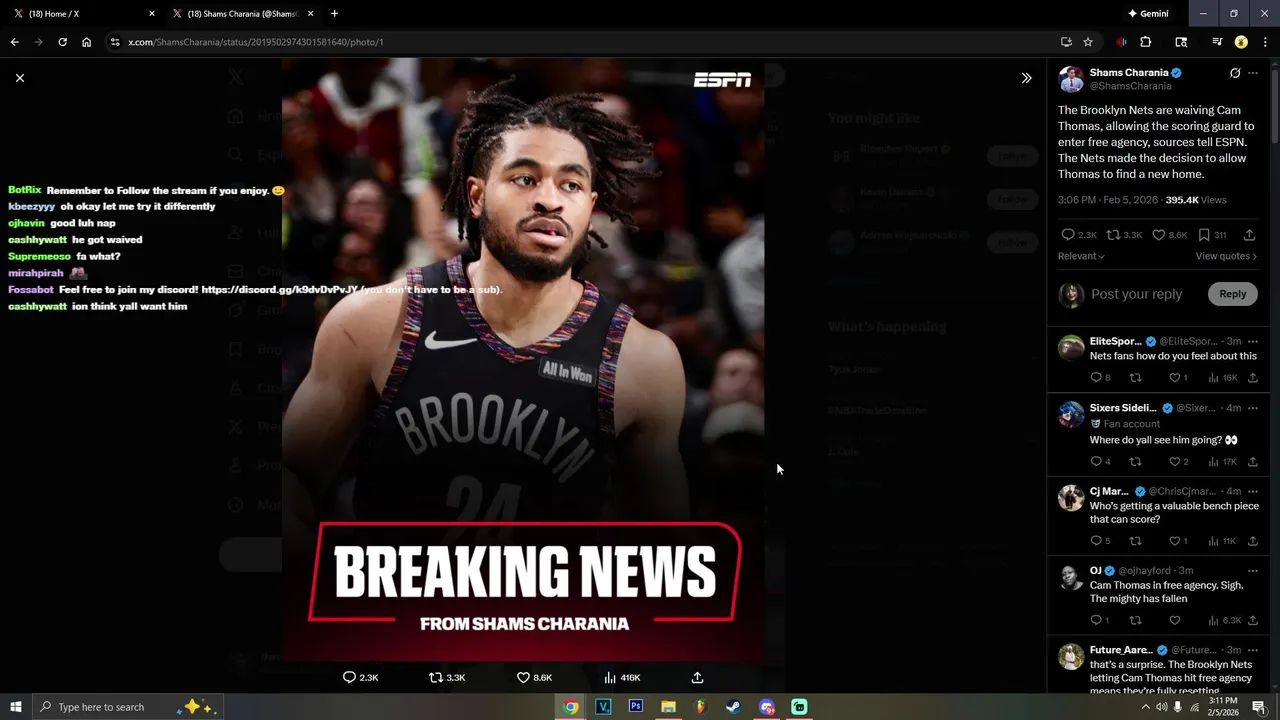
Task: Collapse the reply sidebar with double-chevron icon
Action: 1026,78
